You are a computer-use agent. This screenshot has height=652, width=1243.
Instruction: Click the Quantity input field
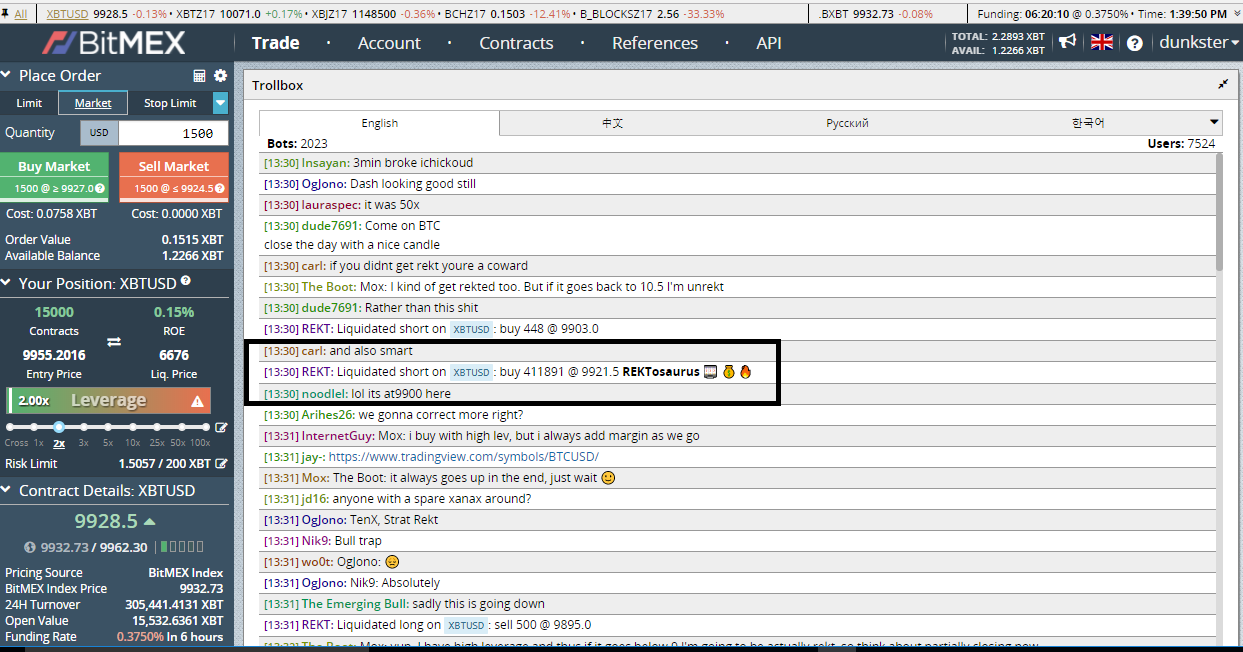coord(173,133)
